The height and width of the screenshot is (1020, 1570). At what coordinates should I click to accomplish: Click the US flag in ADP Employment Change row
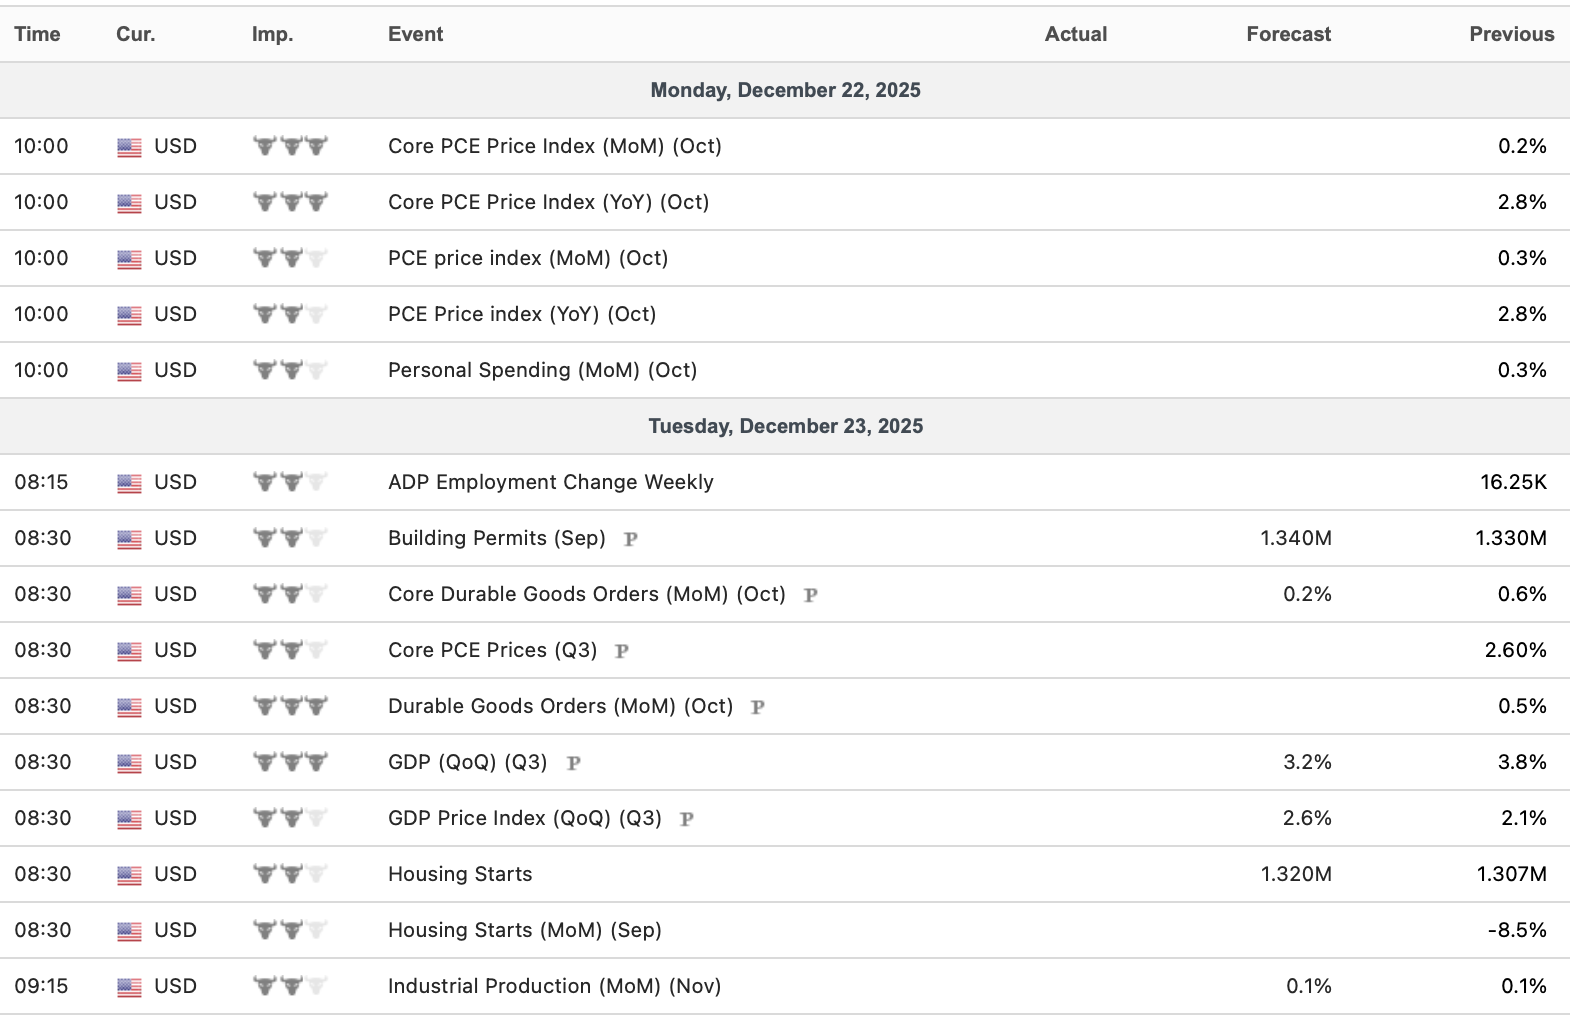129,483
